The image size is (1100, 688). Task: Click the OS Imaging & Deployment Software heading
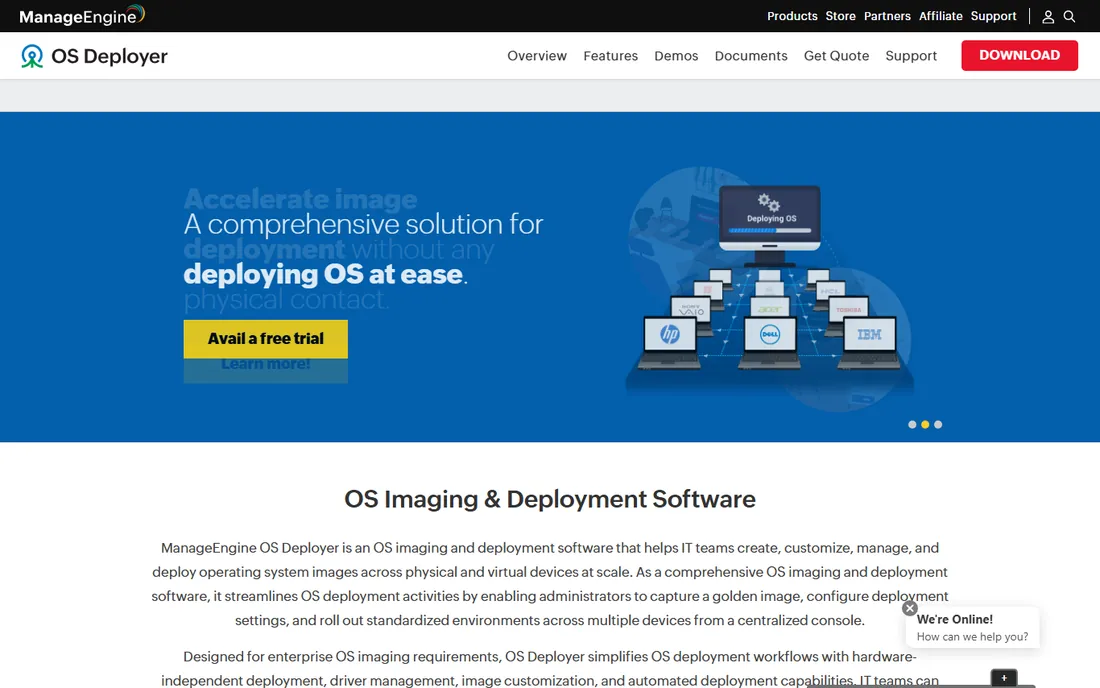click(550, 499)
